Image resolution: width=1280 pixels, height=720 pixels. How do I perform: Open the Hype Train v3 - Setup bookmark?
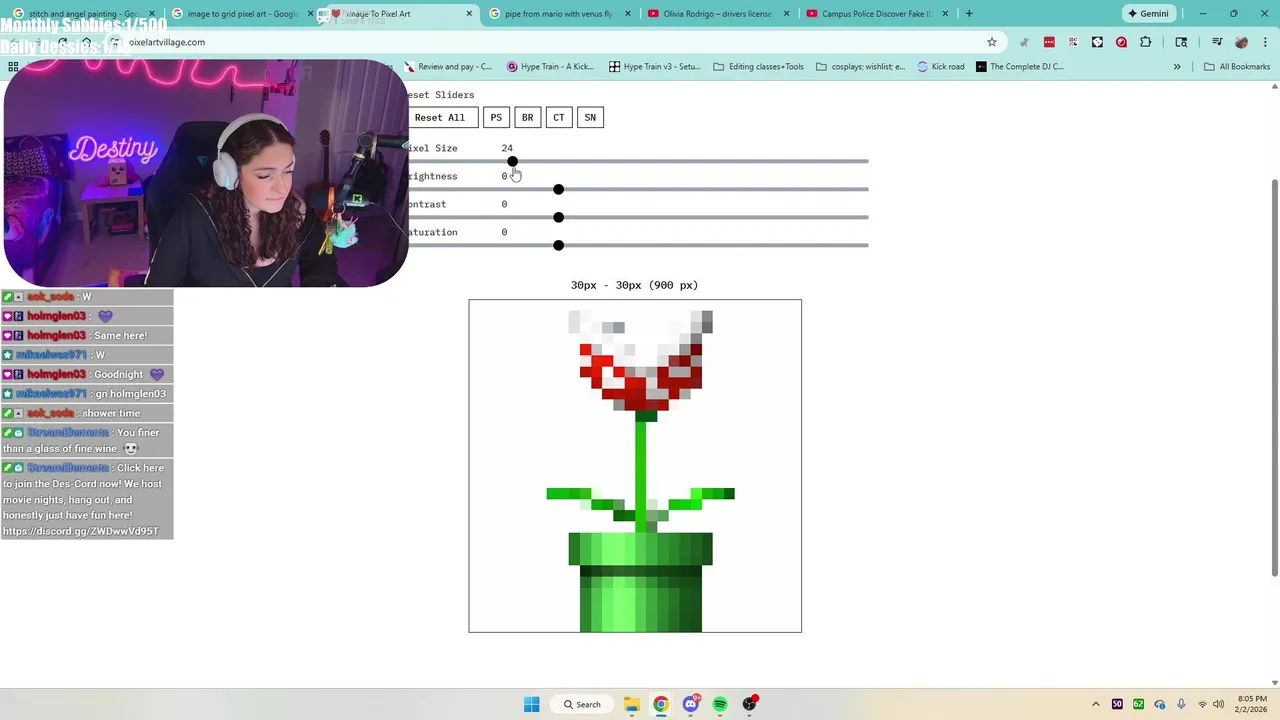point(655,67)
